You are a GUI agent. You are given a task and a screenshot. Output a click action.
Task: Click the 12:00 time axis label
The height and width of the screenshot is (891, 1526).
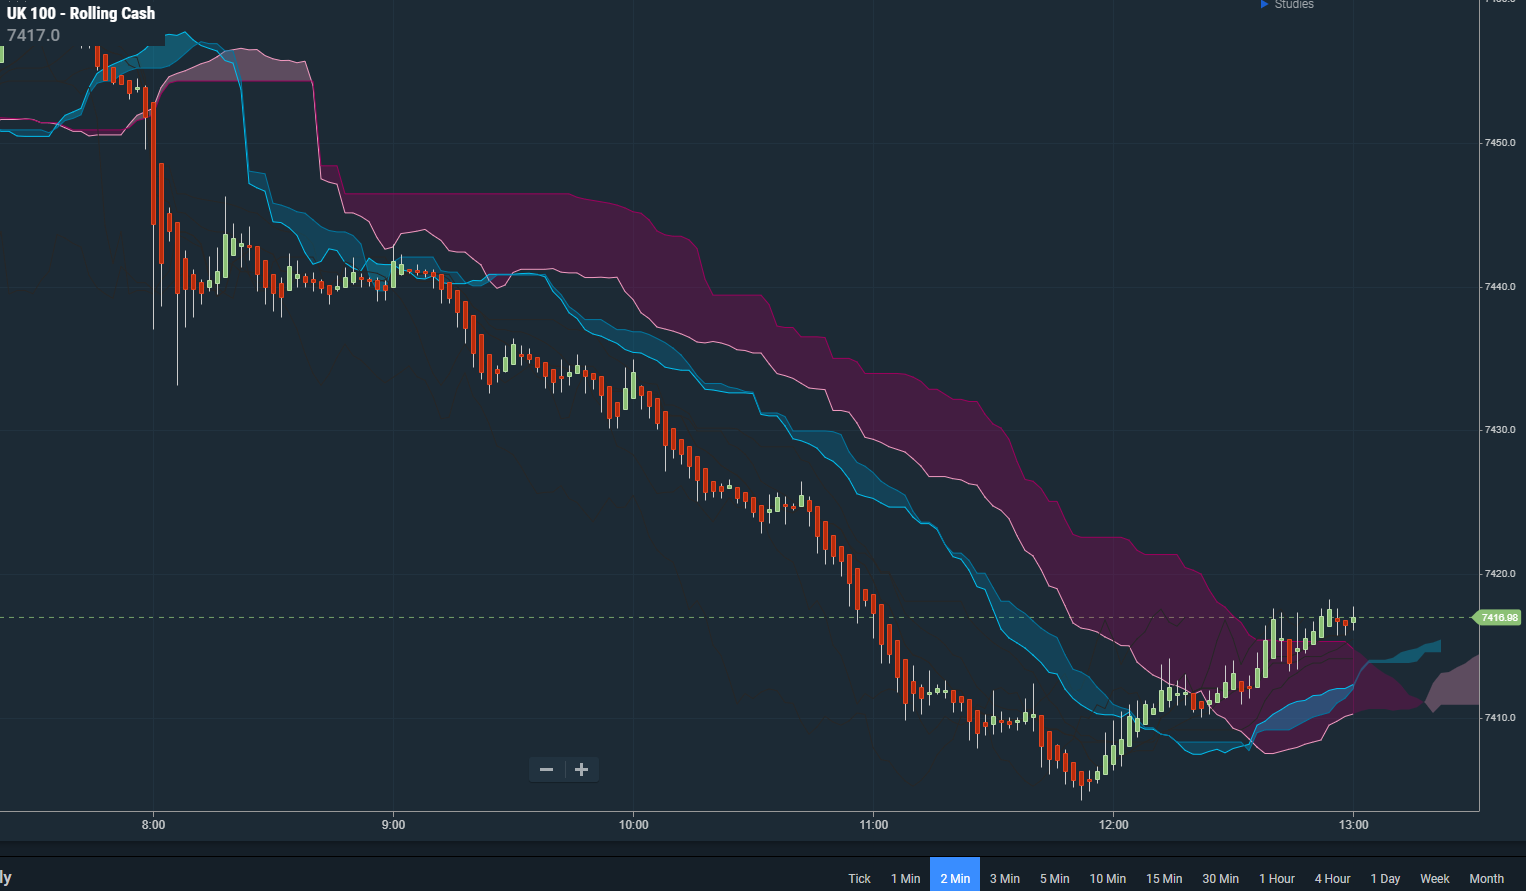pos(1113,825)
